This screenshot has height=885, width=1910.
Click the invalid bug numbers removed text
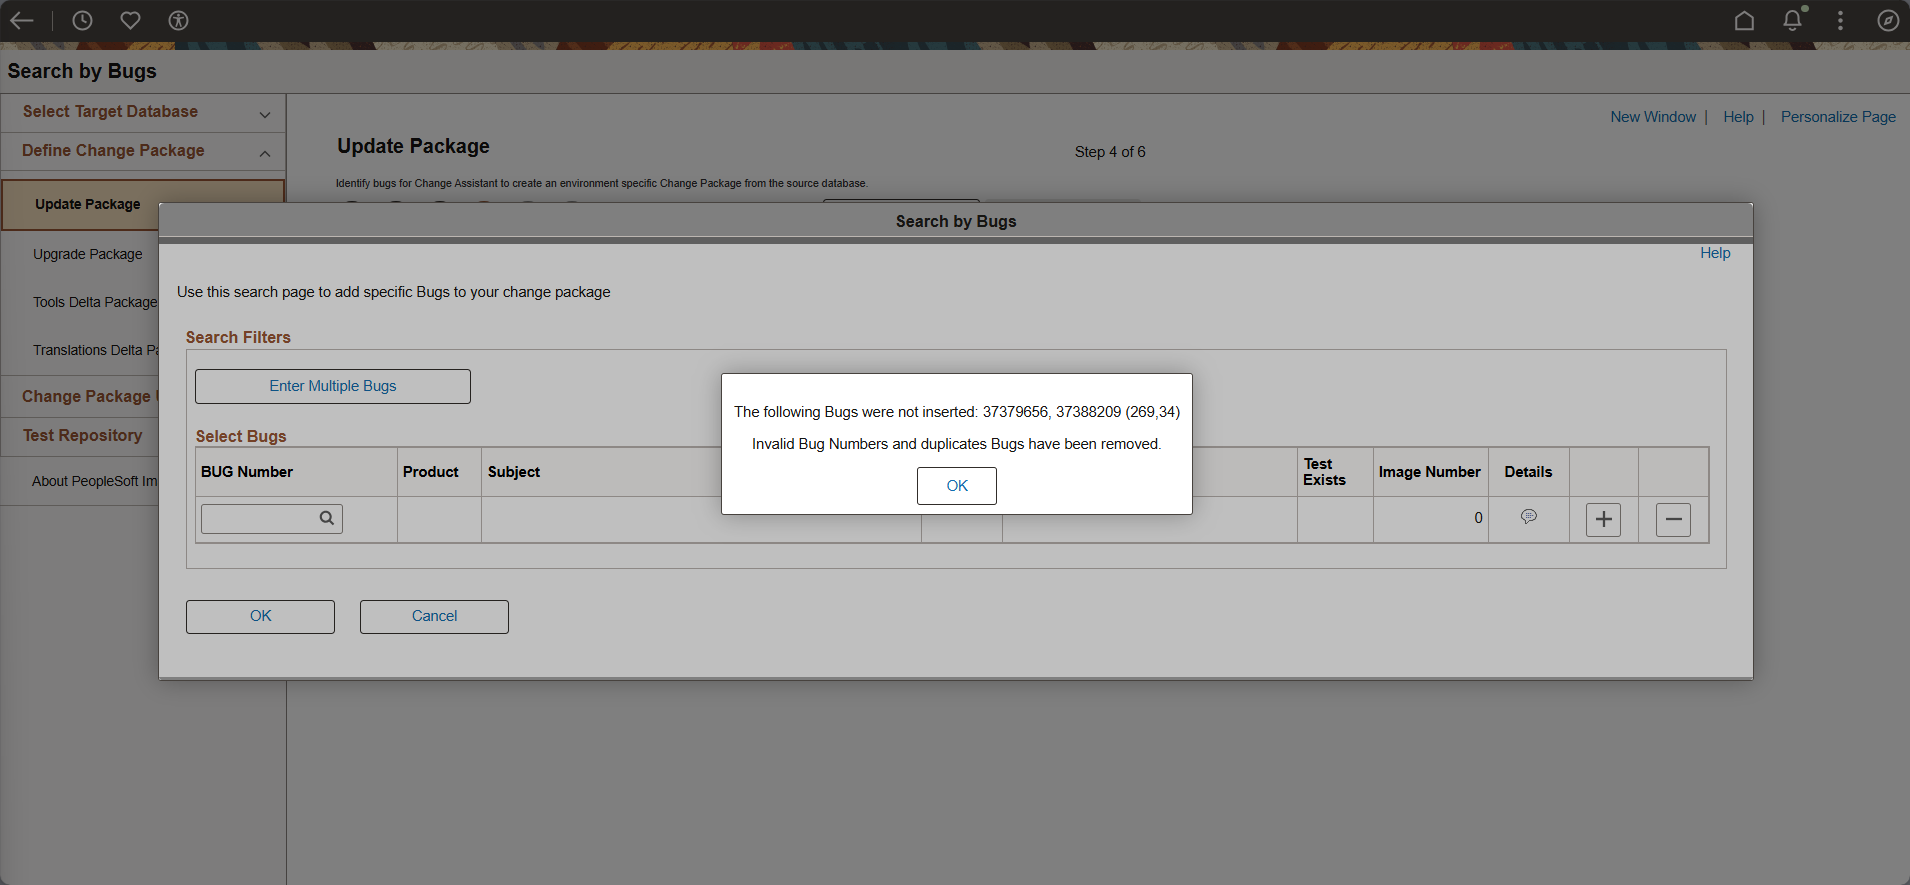[x=957, y=444]
